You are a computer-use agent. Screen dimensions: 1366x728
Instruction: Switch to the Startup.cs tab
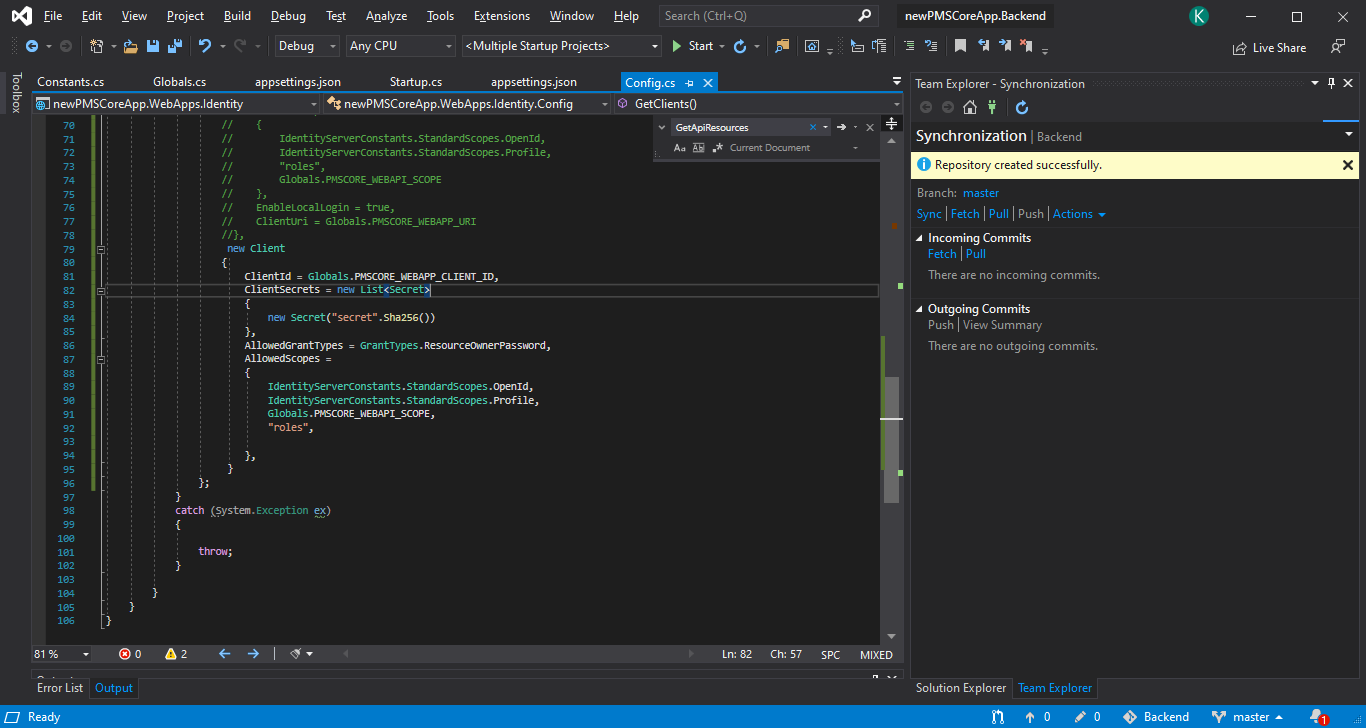(x=415, y=82)
